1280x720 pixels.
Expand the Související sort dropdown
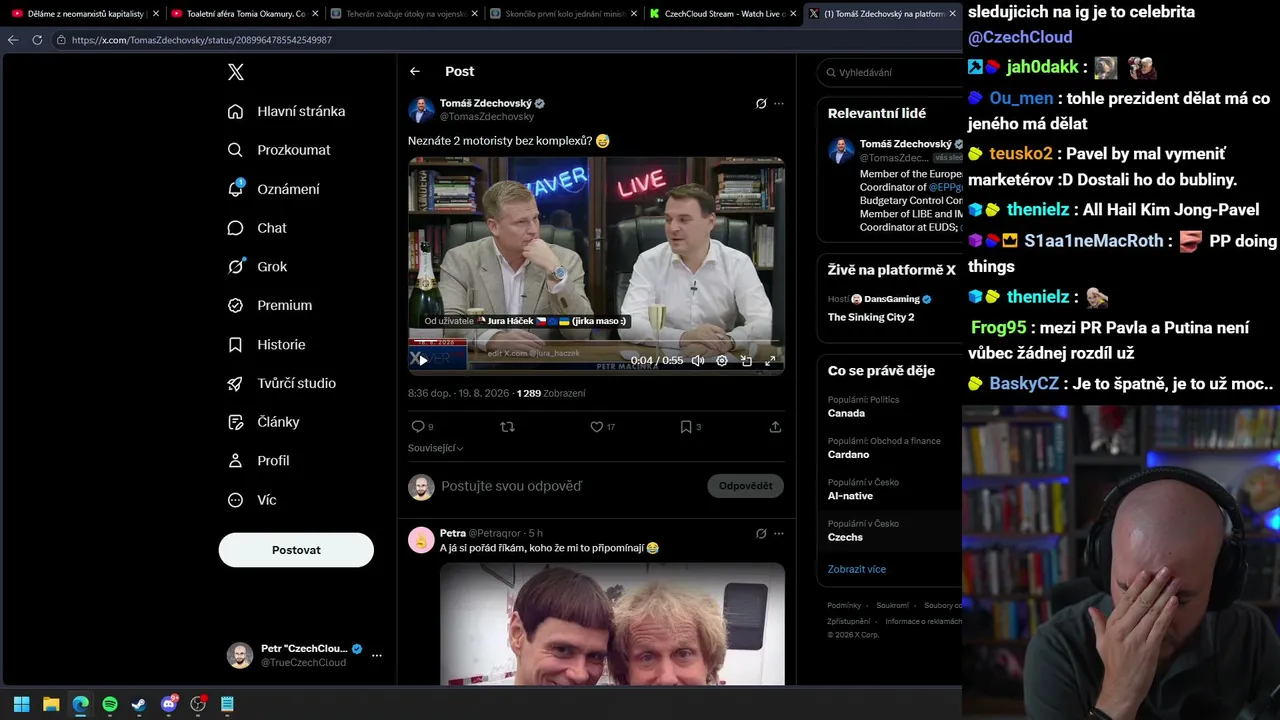tap(436, 448)
